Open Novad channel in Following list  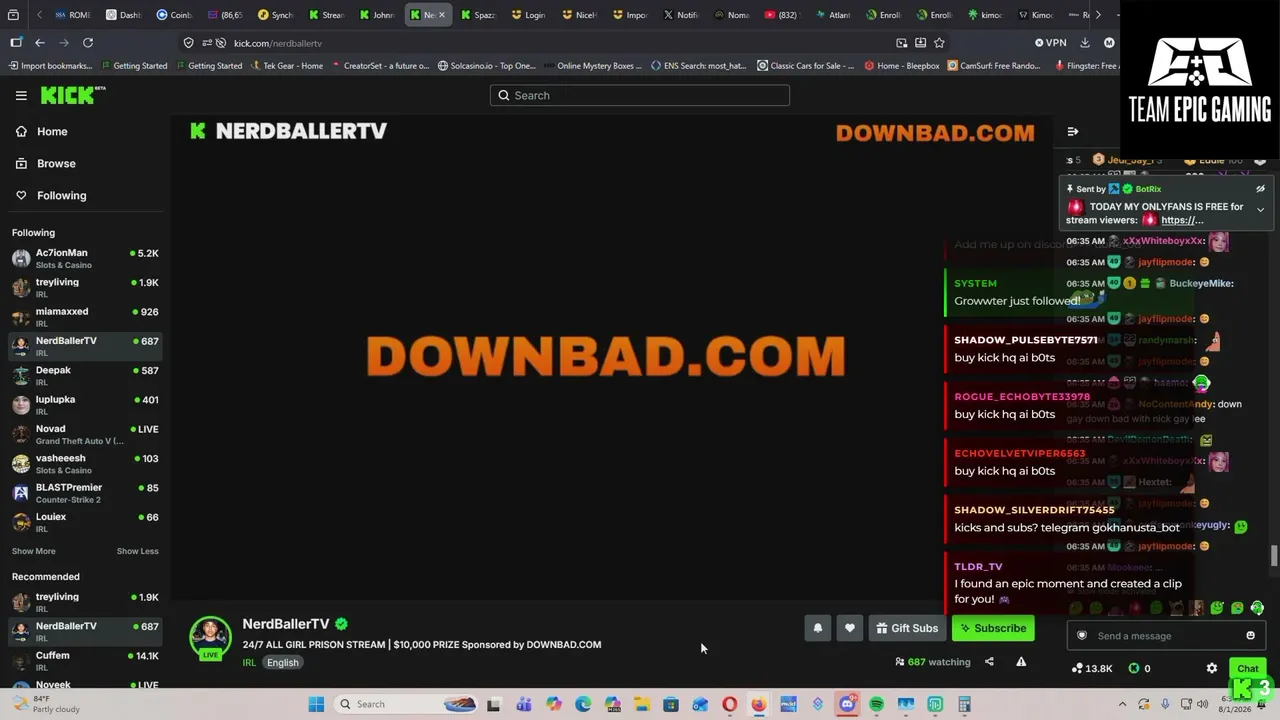point(85,434)
